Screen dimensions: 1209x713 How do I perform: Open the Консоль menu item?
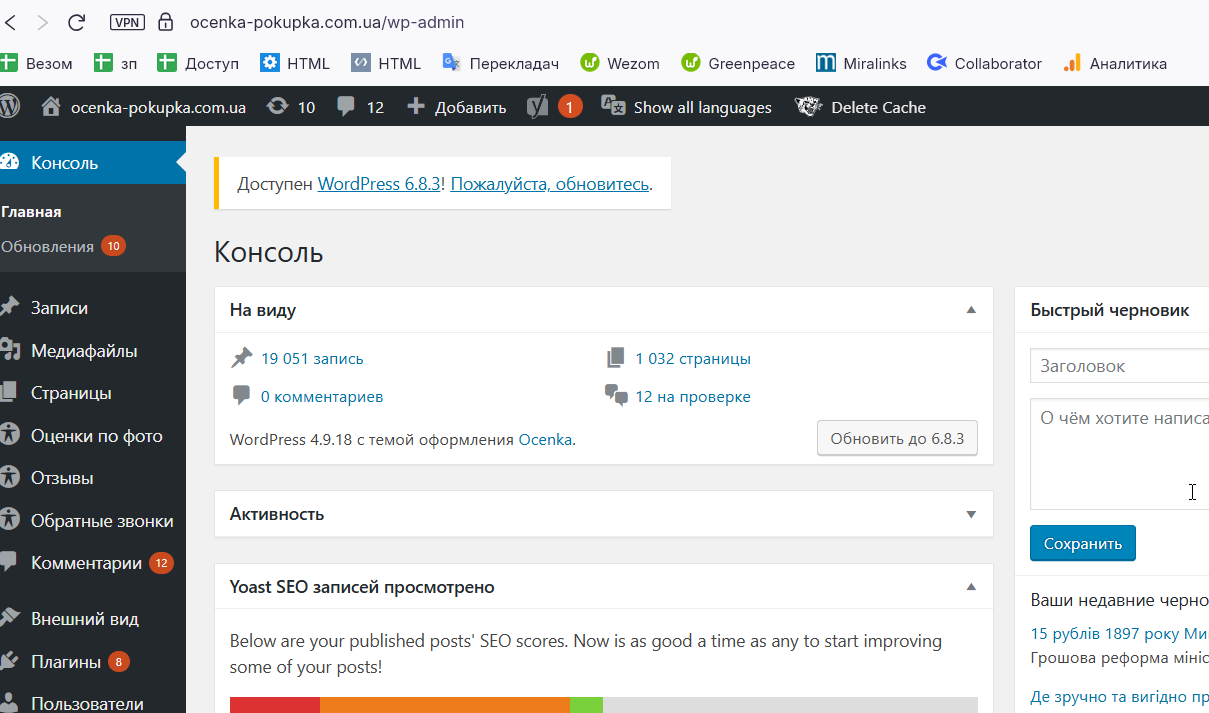(x=93, y=163)
